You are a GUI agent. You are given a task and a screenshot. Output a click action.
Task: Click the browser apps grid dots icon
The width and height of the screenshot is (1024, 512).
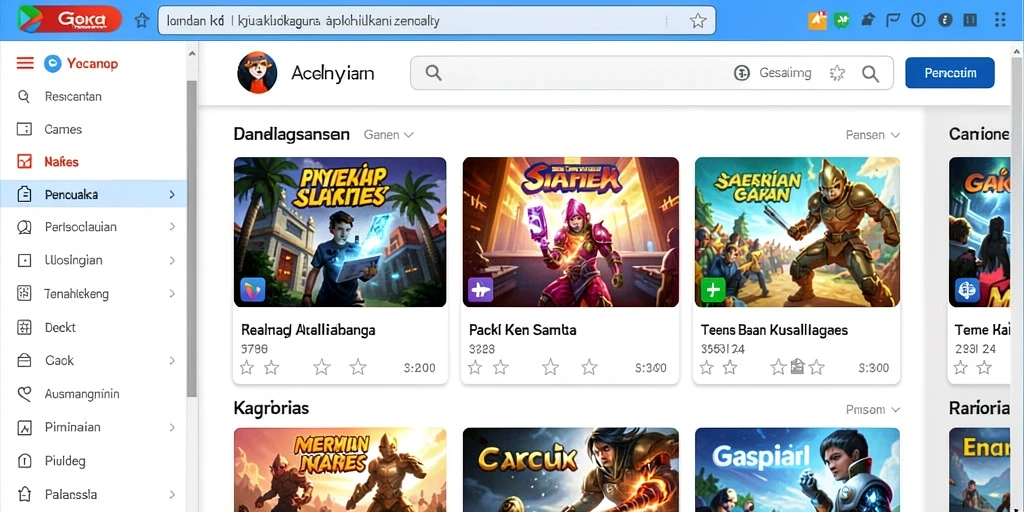1000,20
